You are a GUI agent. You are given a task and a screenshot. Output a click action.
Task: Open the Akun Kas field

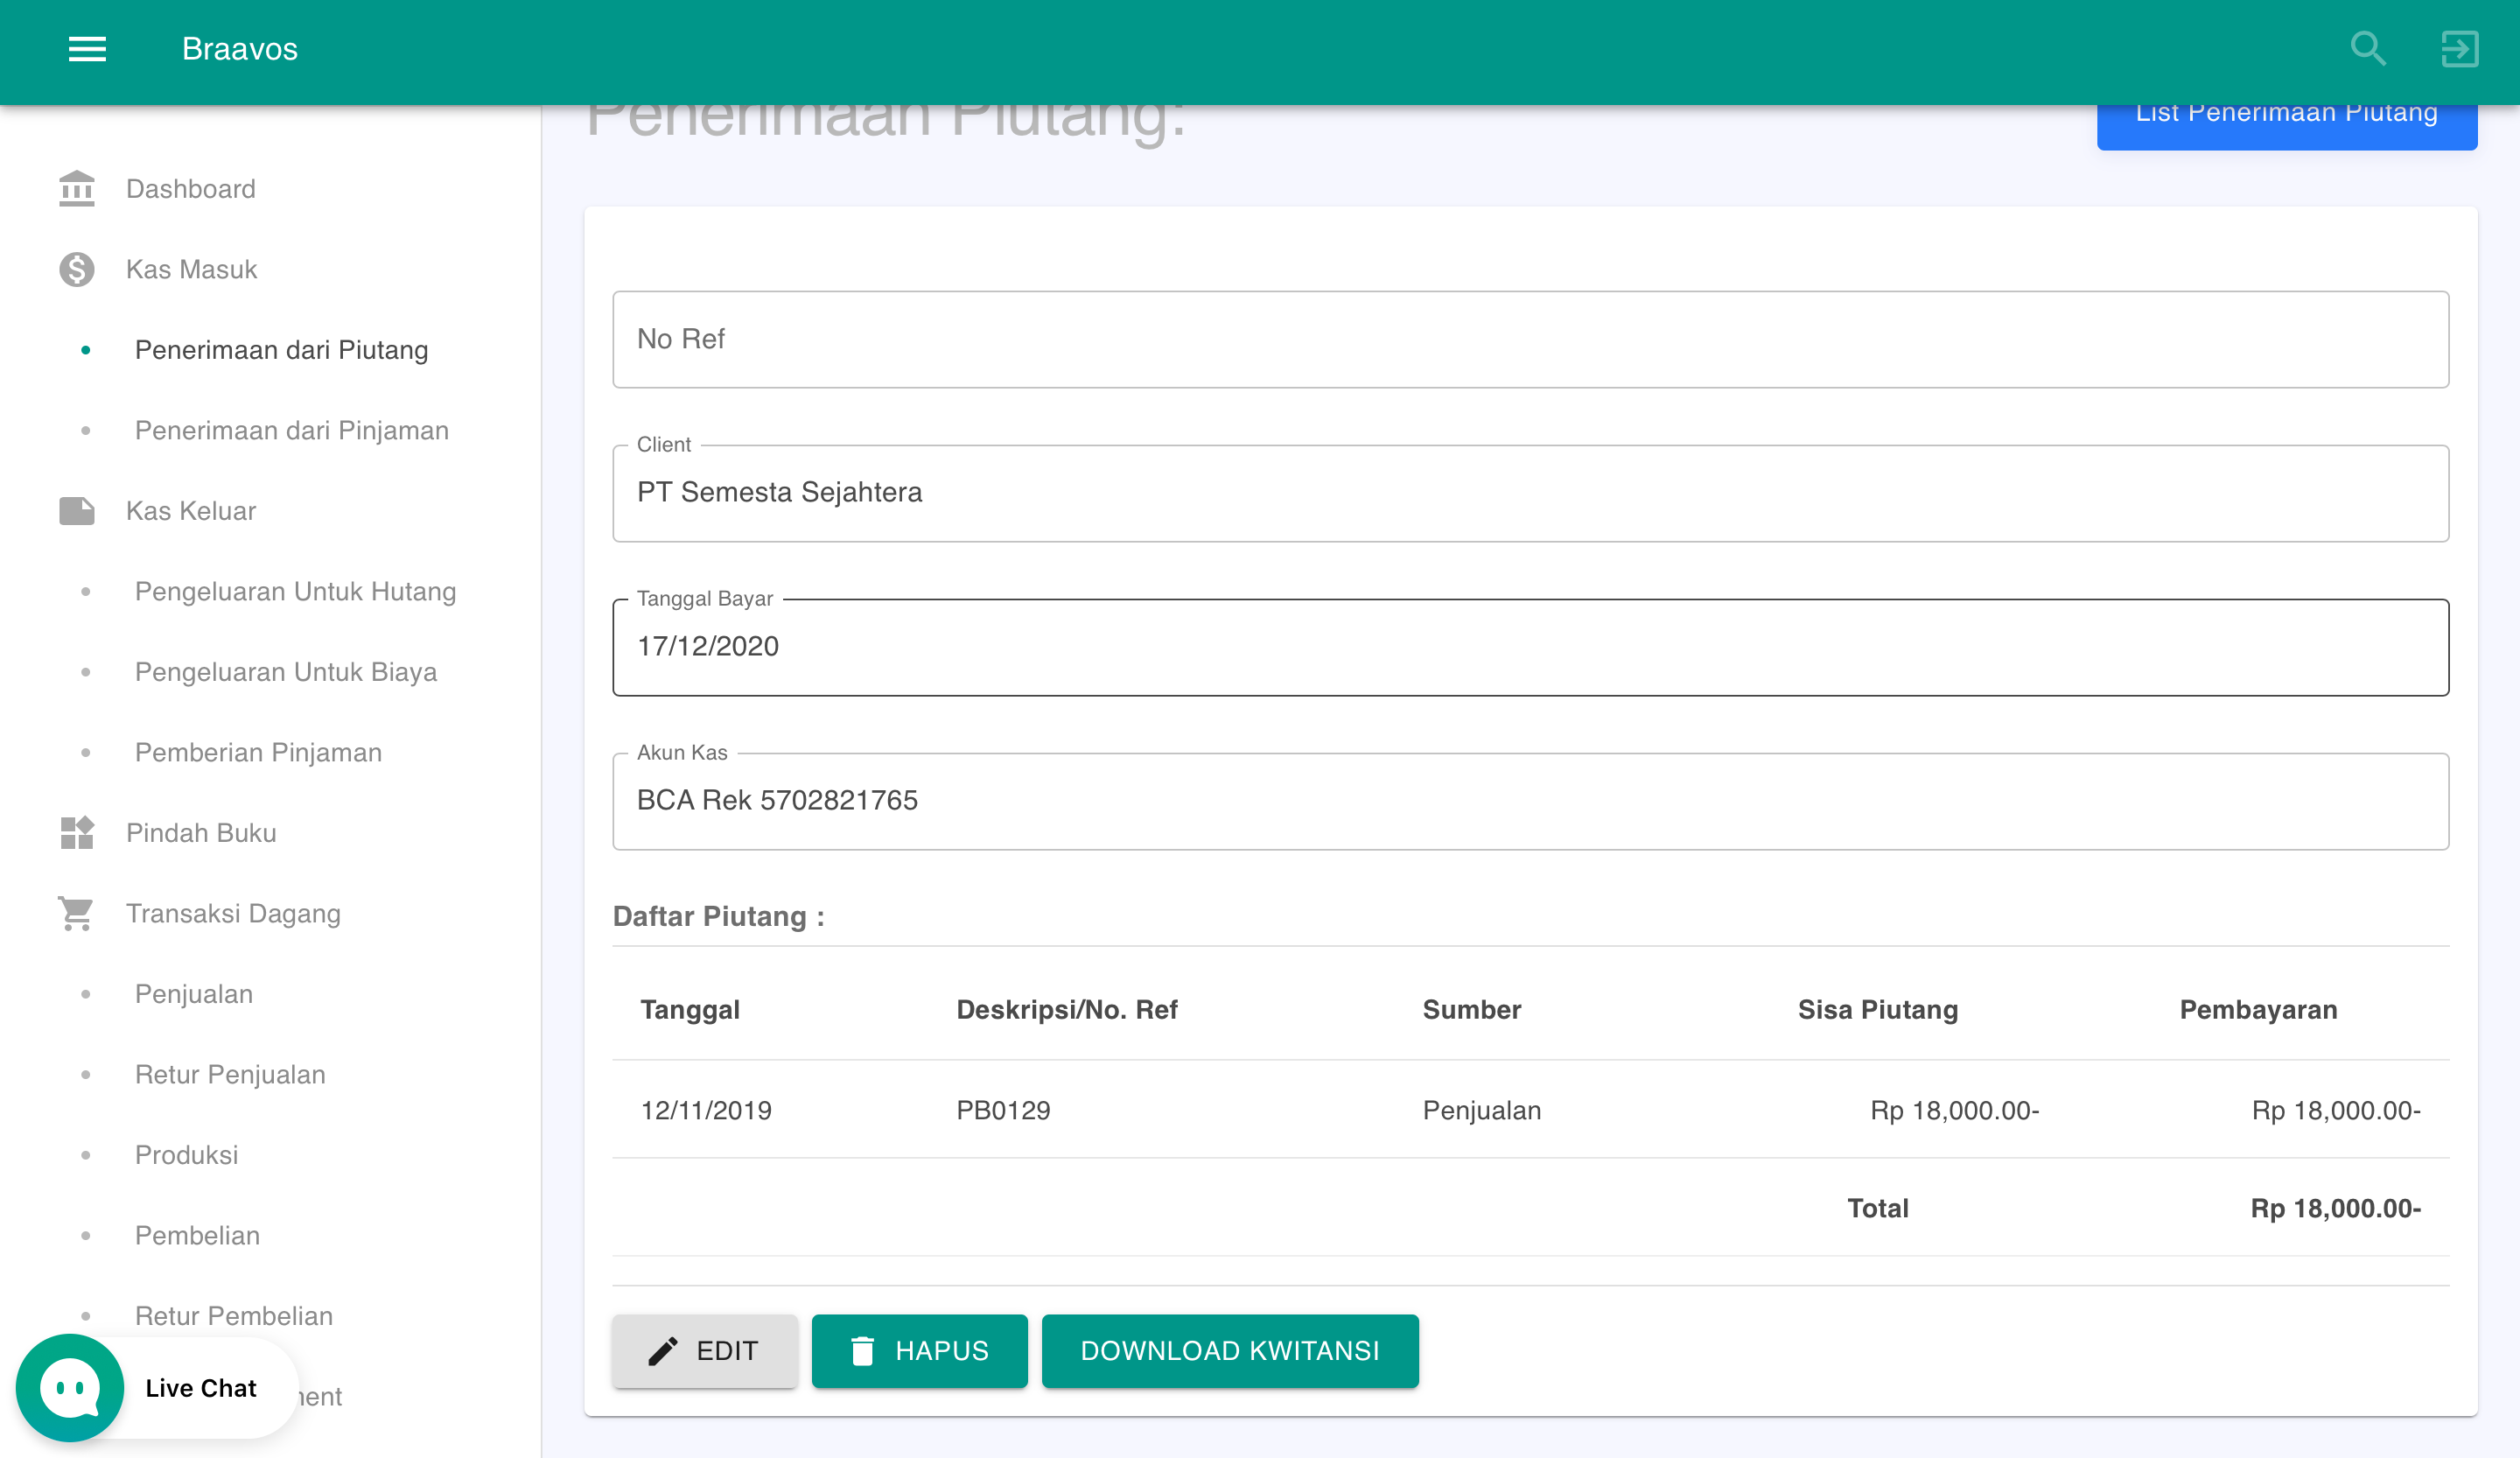(x=1529, y=801)
